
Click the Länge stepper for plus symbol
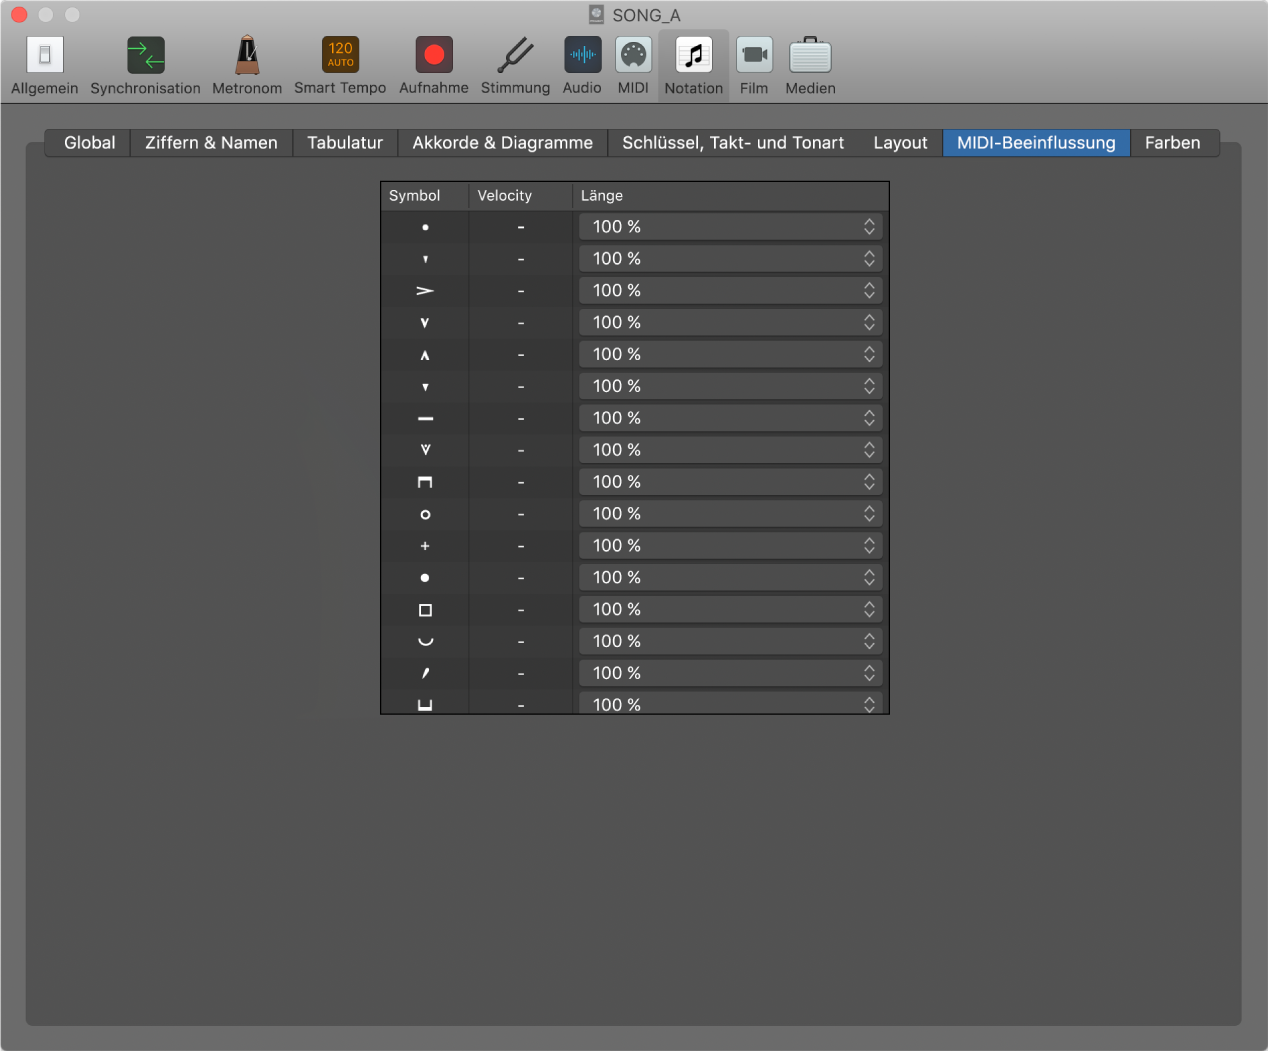[869, 546]
